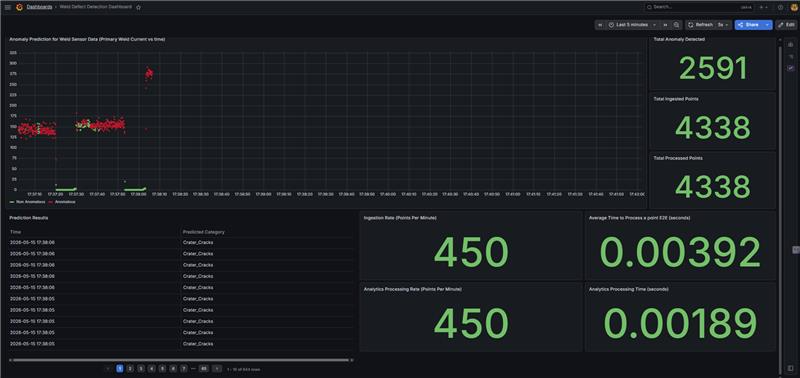Sort by the Time column header
The image size is (800, 378).
pos(15,232)
